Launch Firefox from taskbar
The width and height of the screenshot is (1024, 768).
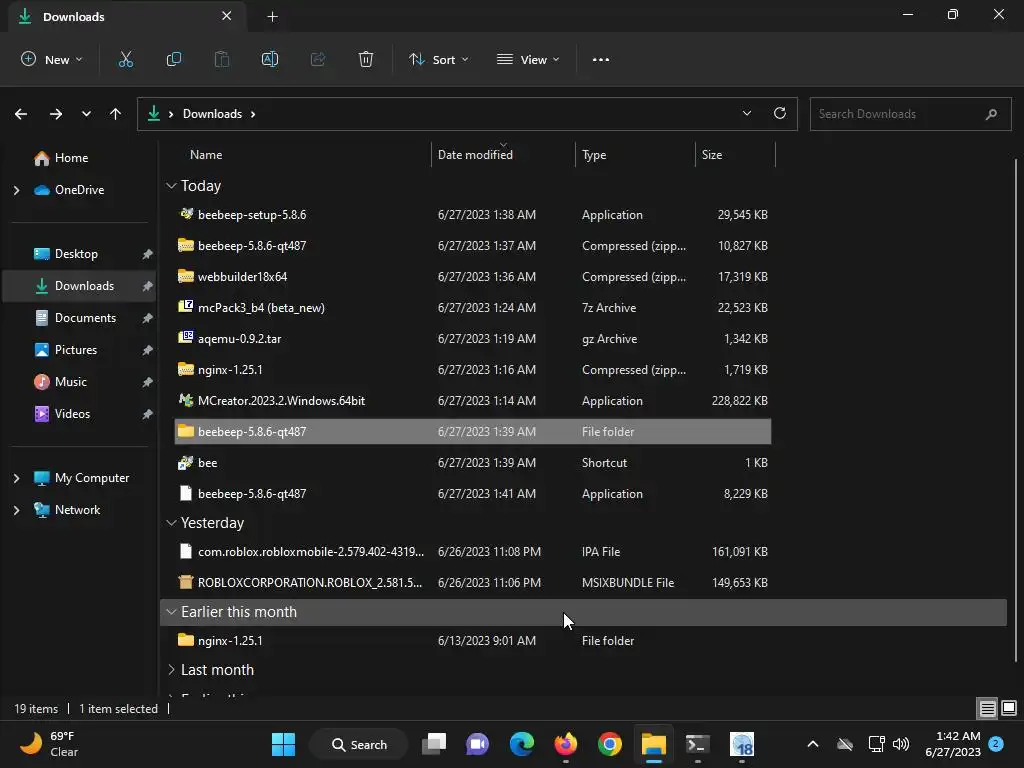[x=566, y=744]
